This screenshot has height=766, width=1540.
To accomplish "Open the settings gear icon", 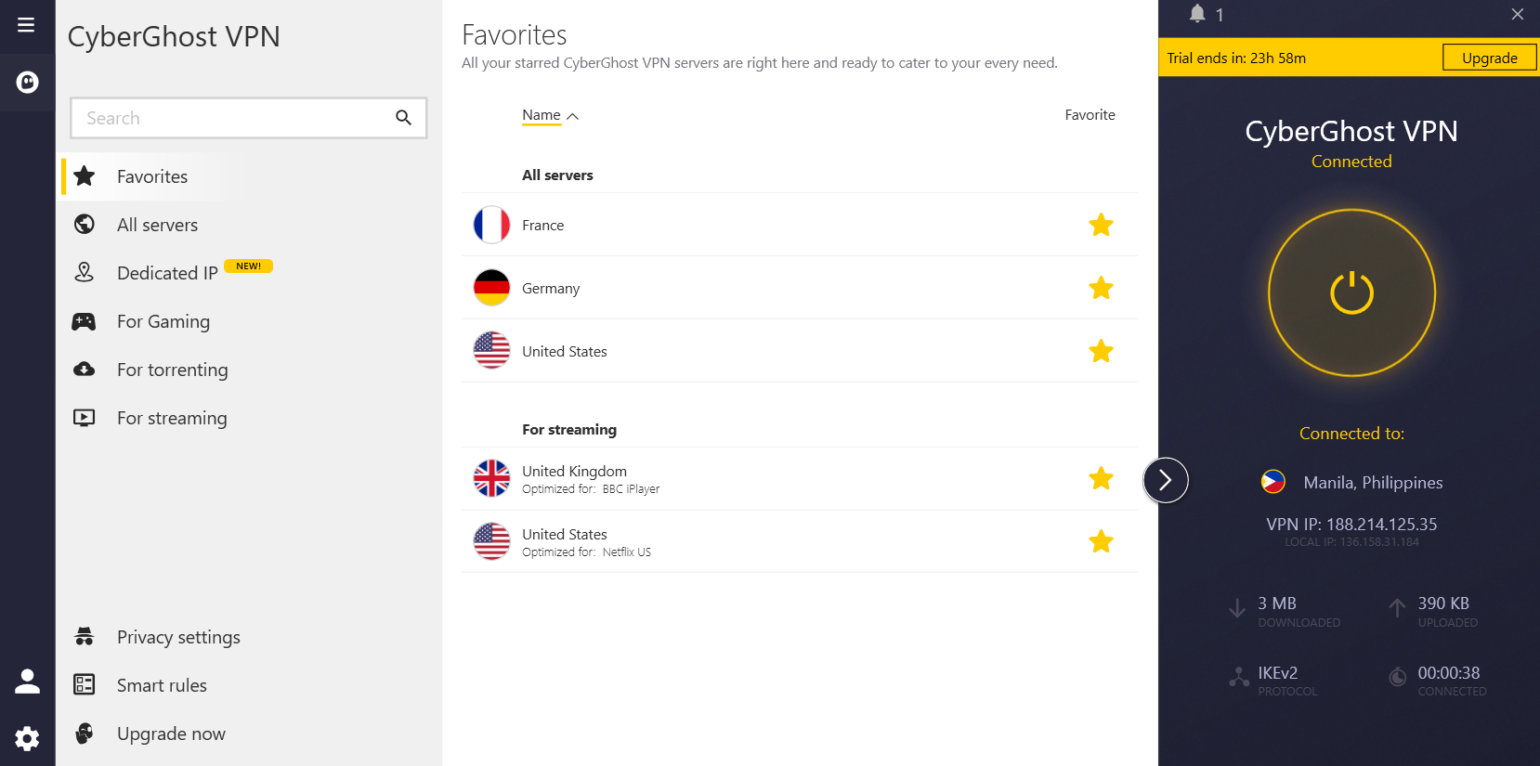I will click(26, 739).
